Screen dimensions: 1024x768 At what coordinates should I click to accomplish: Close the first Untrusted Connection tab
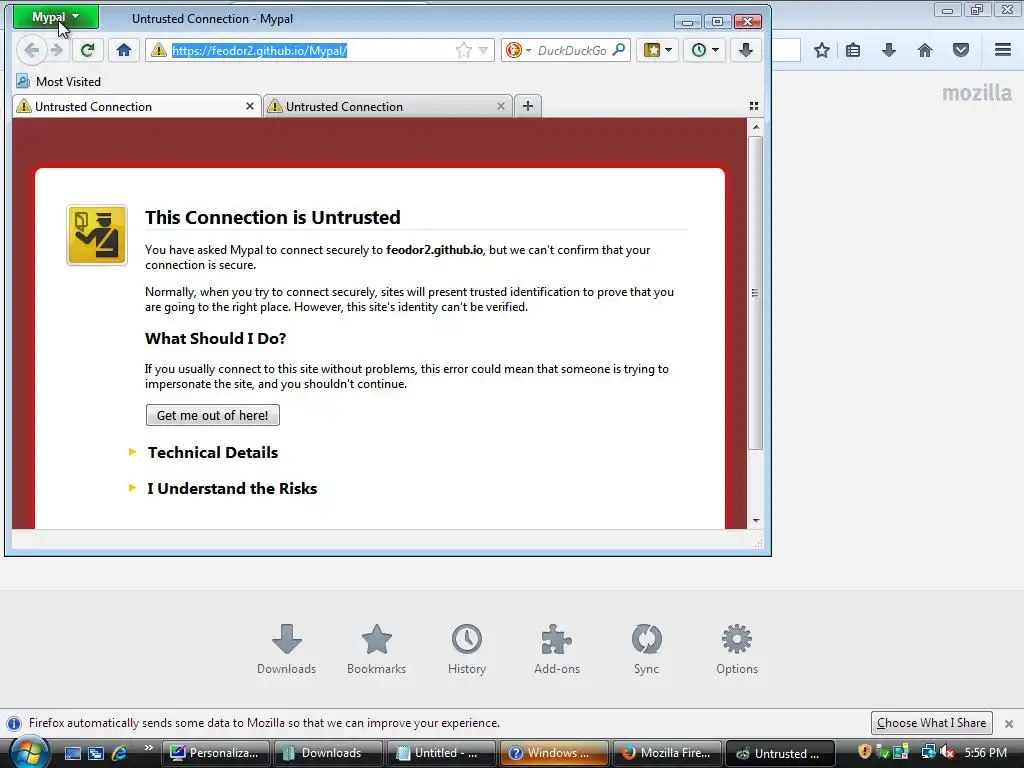[x=249, y=106]
